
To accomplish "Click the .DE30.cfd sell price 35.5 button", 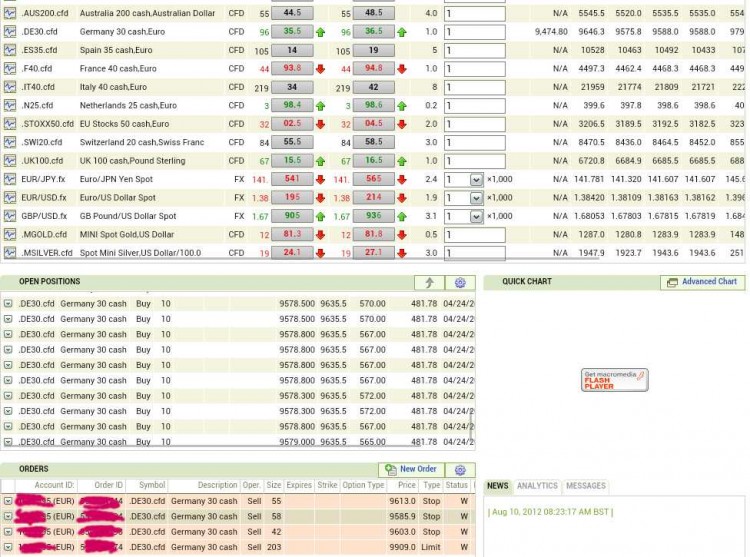I will [292, 32].
